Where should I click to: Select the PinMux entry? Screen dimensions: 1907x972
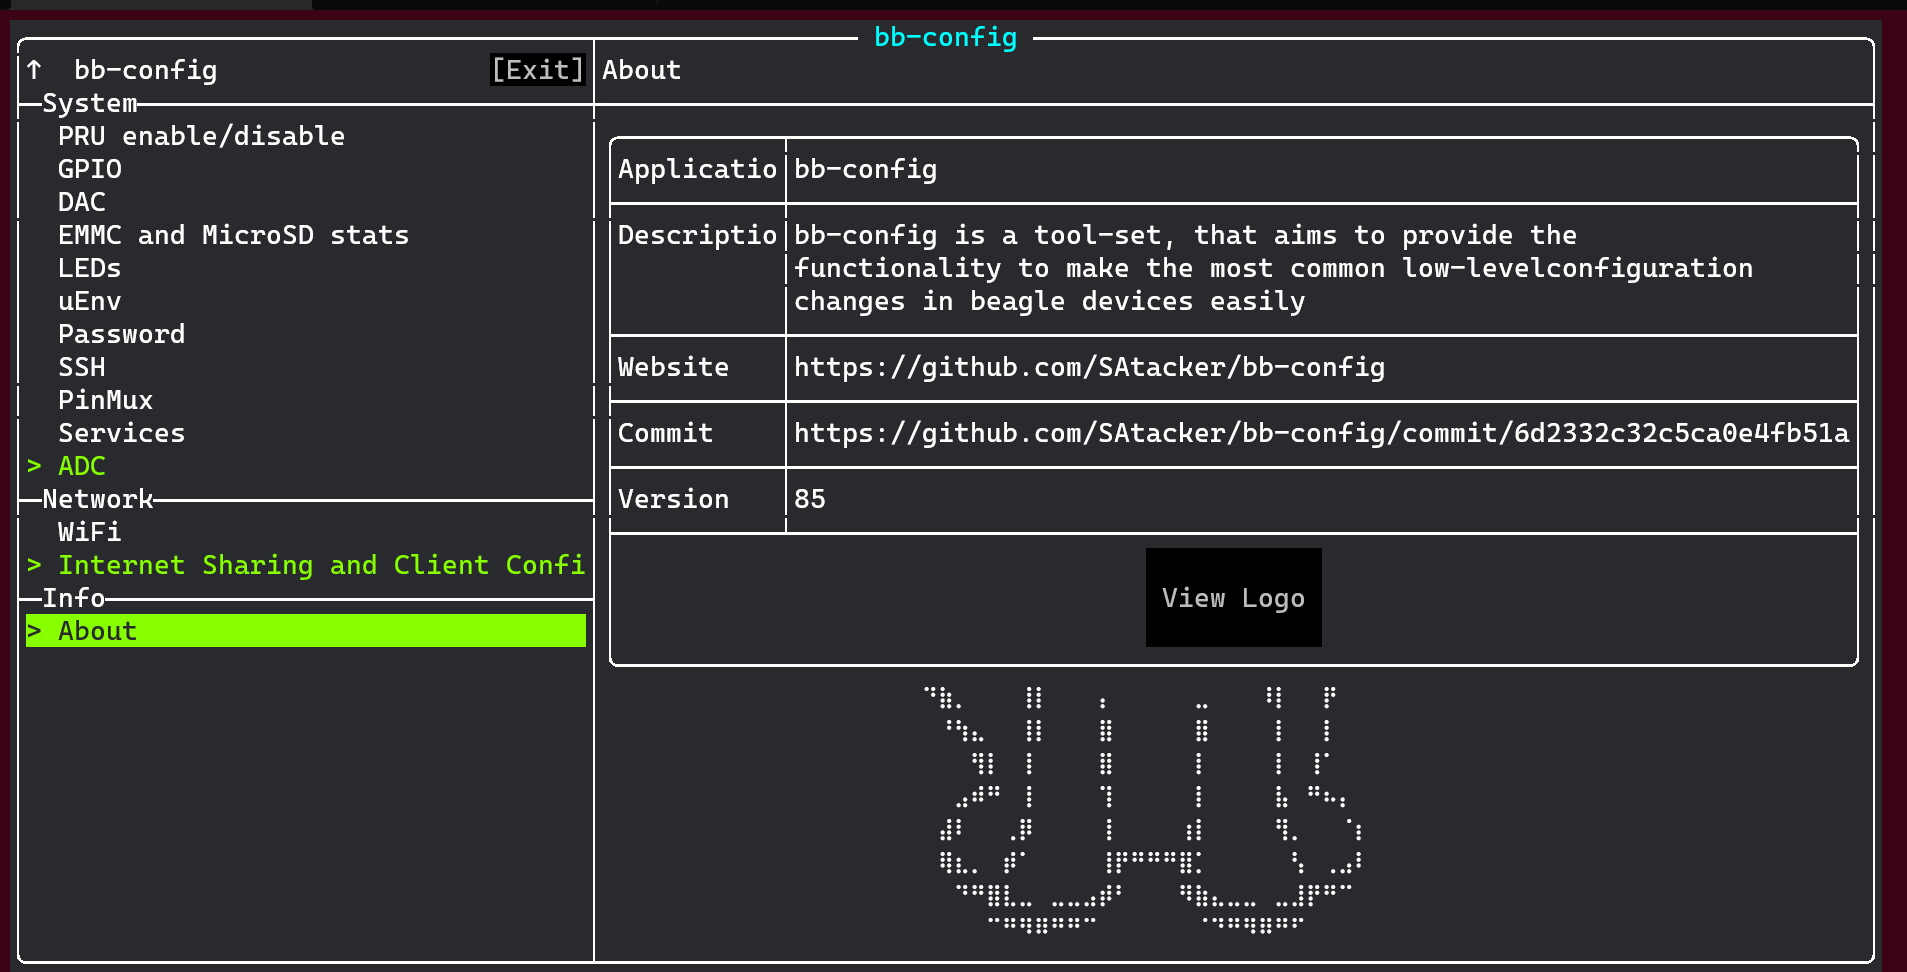point(105,400)
